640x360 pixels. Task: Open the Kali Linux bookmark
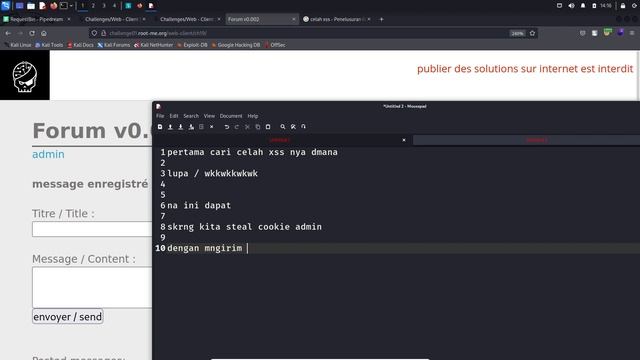pyautogui.click(x=18, y=45)
